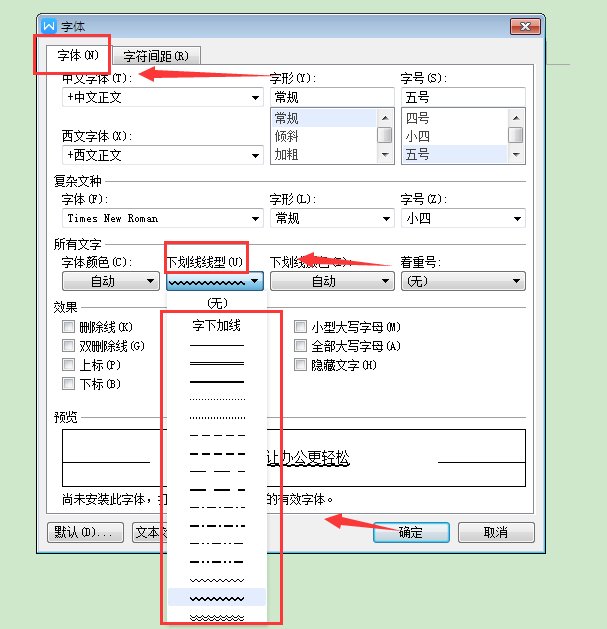Choose the thick long-dash underline
The width and height of the screenshot is (607, 629).
coord(217,490)
